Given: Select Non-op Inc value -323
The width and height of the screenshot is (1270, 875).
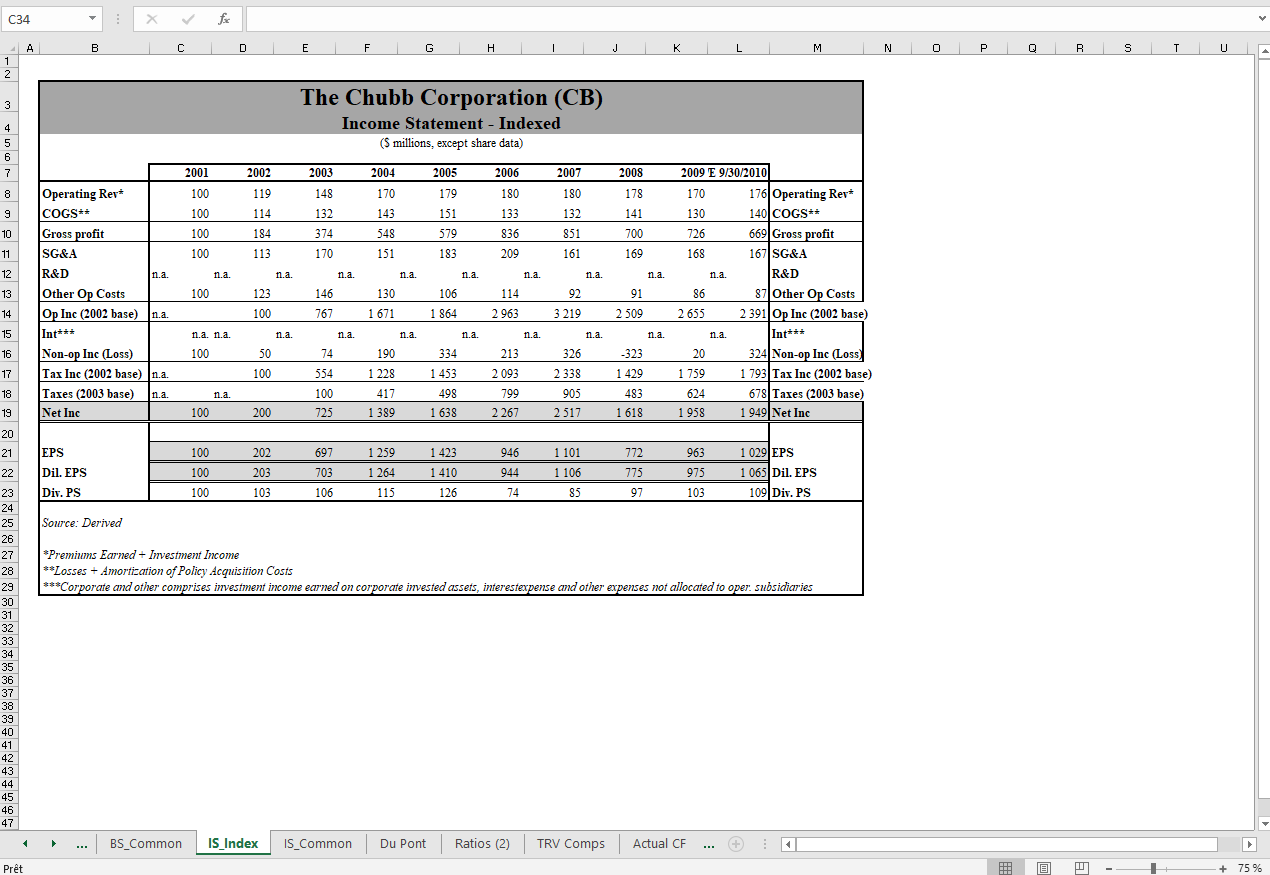Looking at the screenshot, I should (615, 354).
